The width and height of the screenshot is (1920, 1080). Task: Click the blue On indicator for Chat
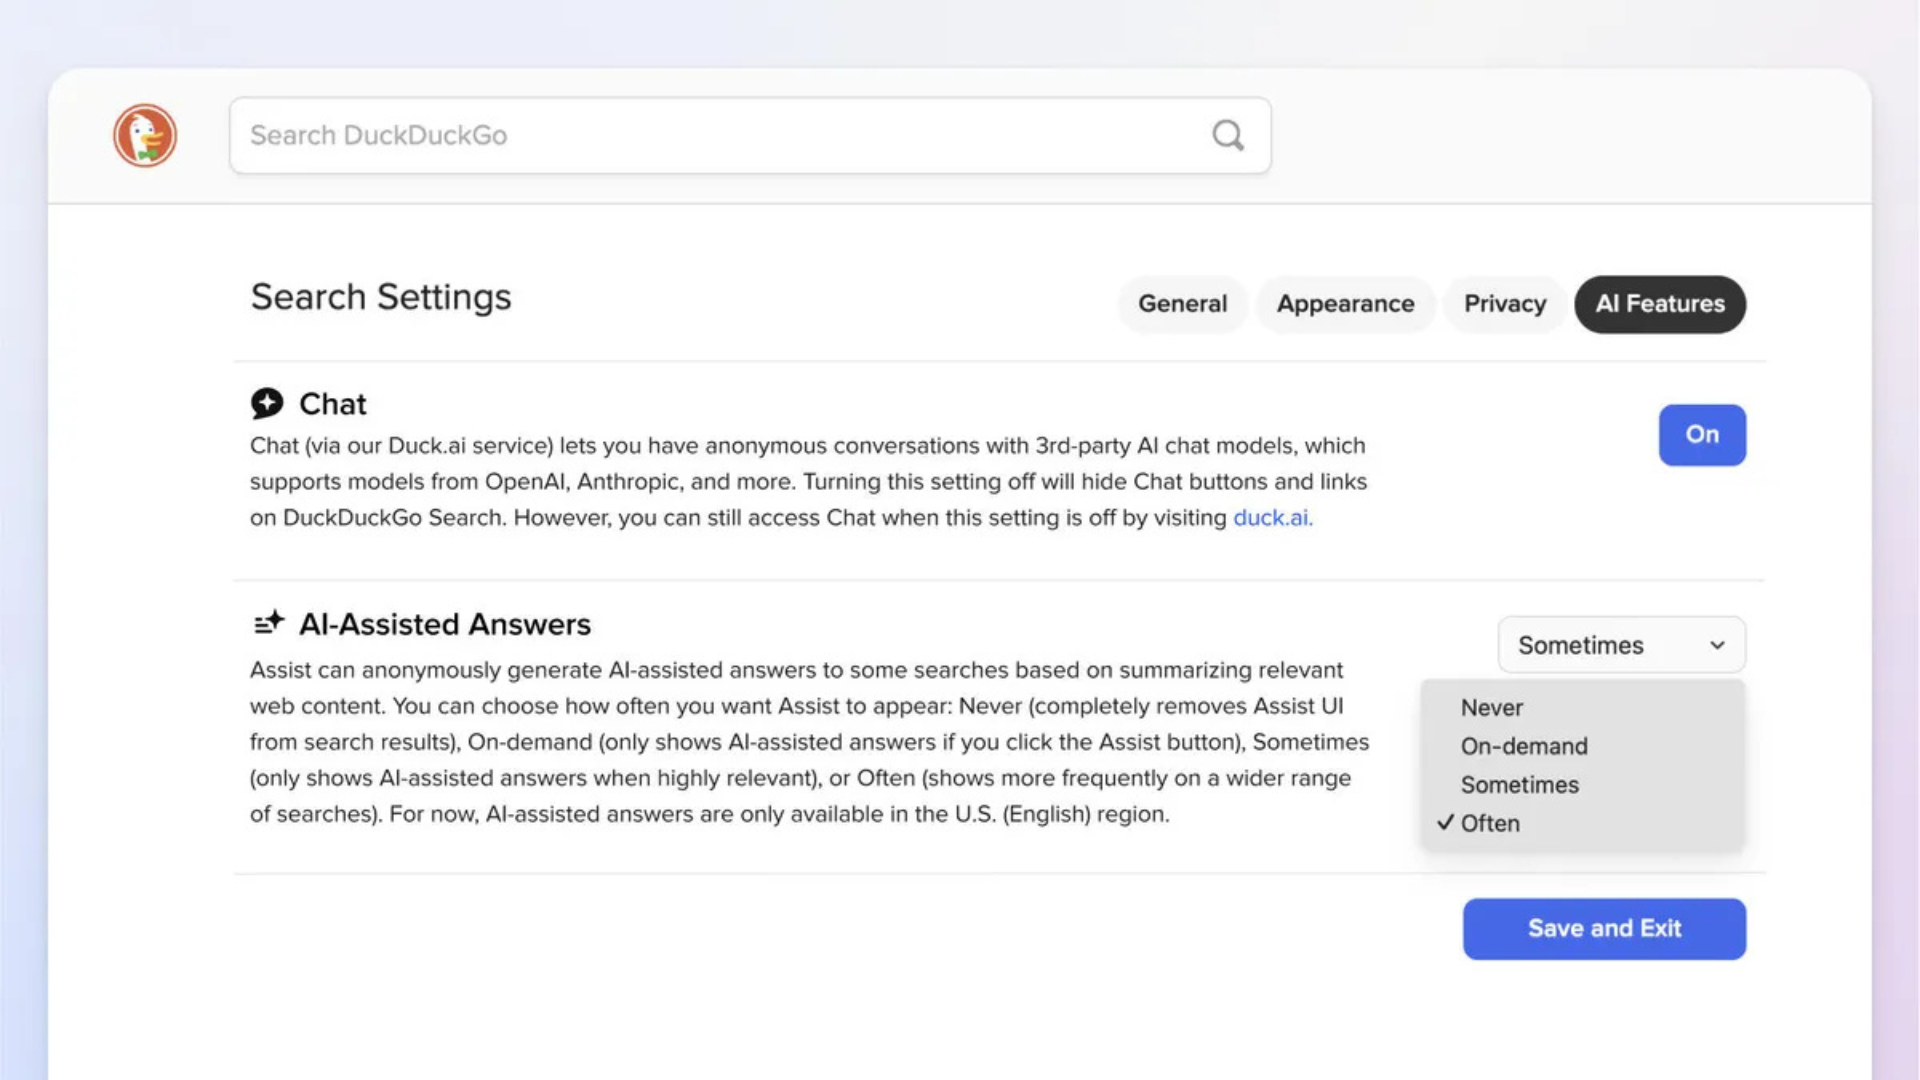click(1702, 435)
